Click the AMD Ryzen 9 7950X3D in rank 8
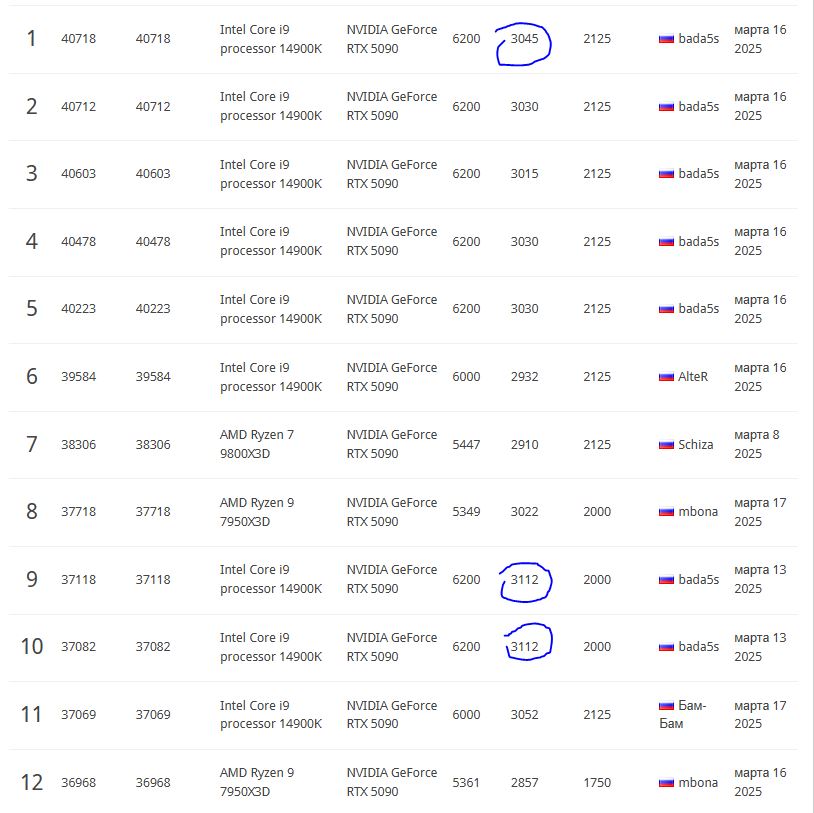Image resolution: width=814 pixels, height=813 pixels. (x=257, y=512)
